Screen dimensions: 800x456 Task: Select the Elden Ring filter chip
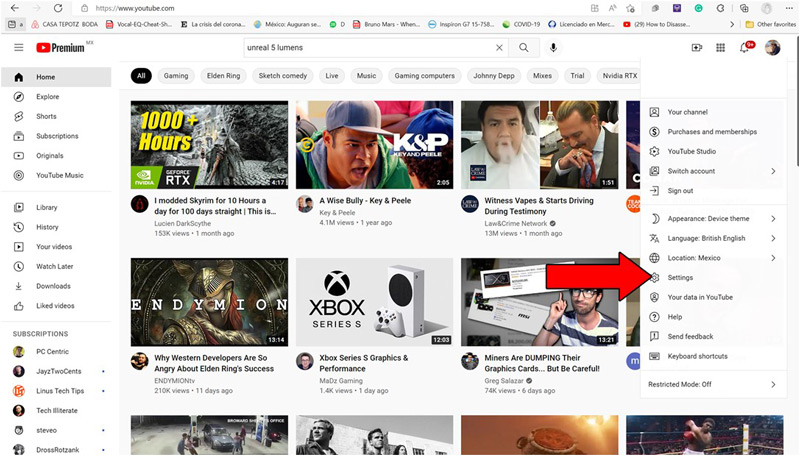(x=223, y=75)
